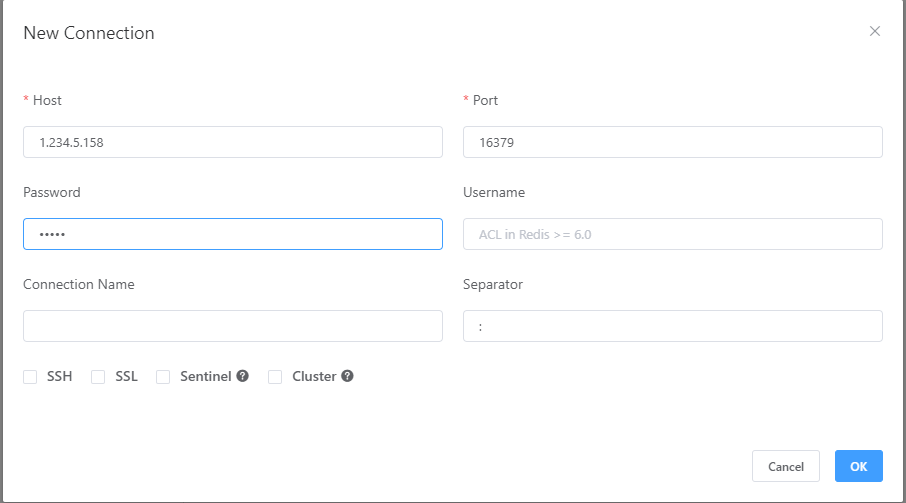Image resolution: width=906 pixels, height=503 pixels.
Task: Enable the SSH checkbox
Action: coord(30,377)
